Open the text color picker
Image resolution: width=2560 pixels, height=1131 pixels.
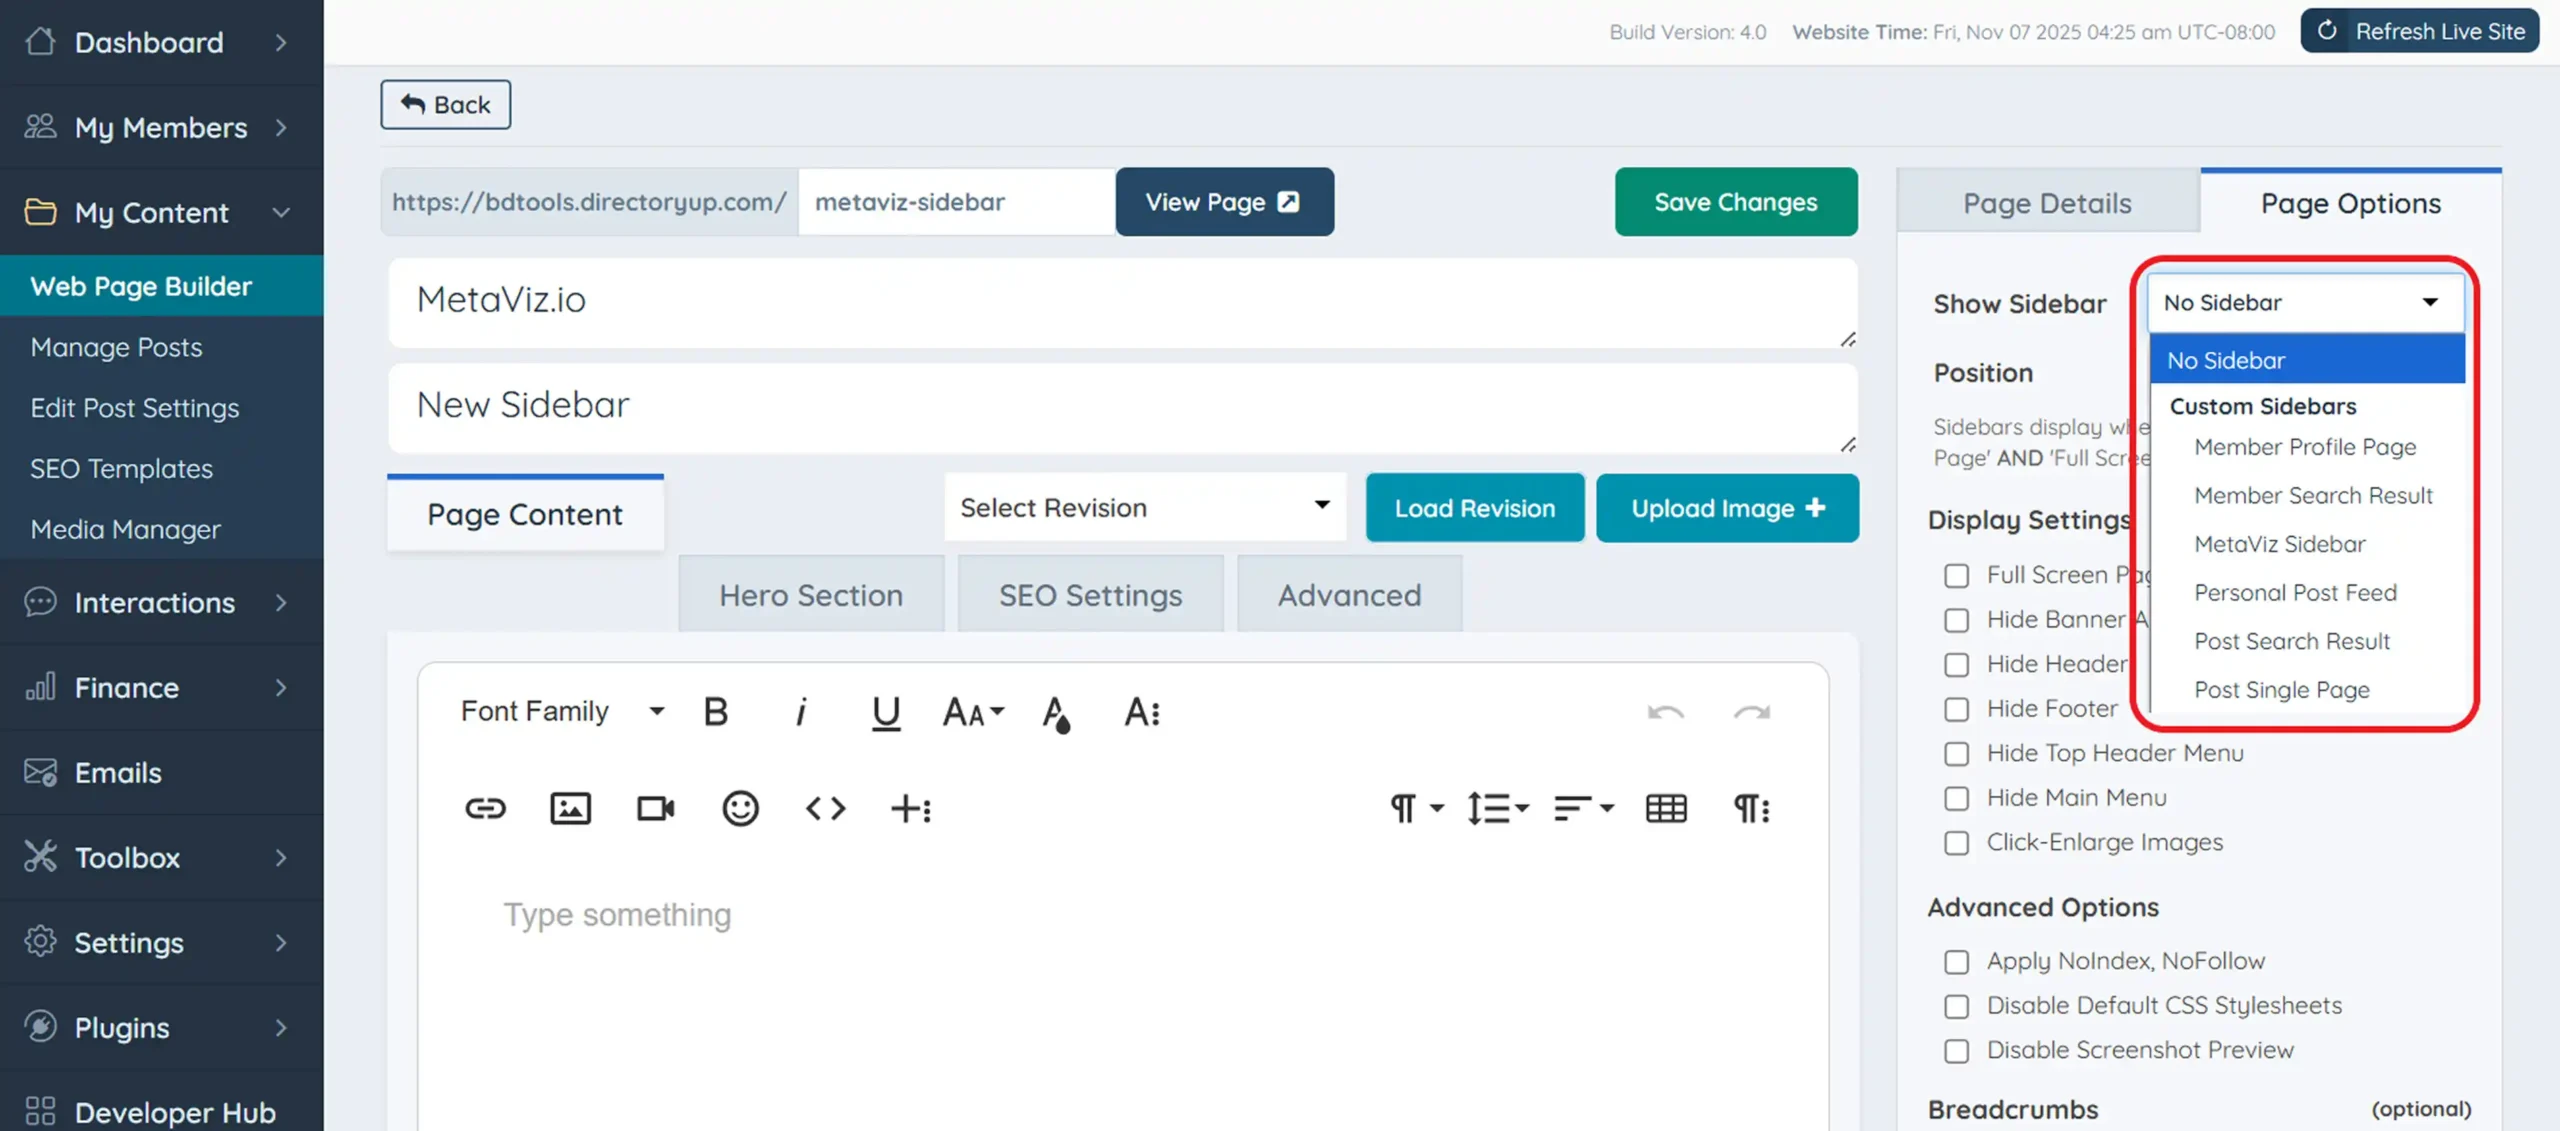point(1056,713)
